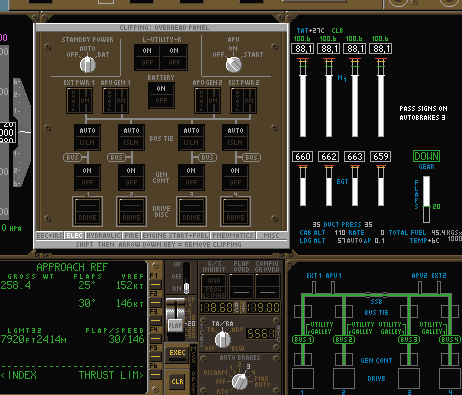Push the DRIVE DISC 2 guarded switch
The width and height of the screenshot is (462, 395).
(x=131, y=211)
